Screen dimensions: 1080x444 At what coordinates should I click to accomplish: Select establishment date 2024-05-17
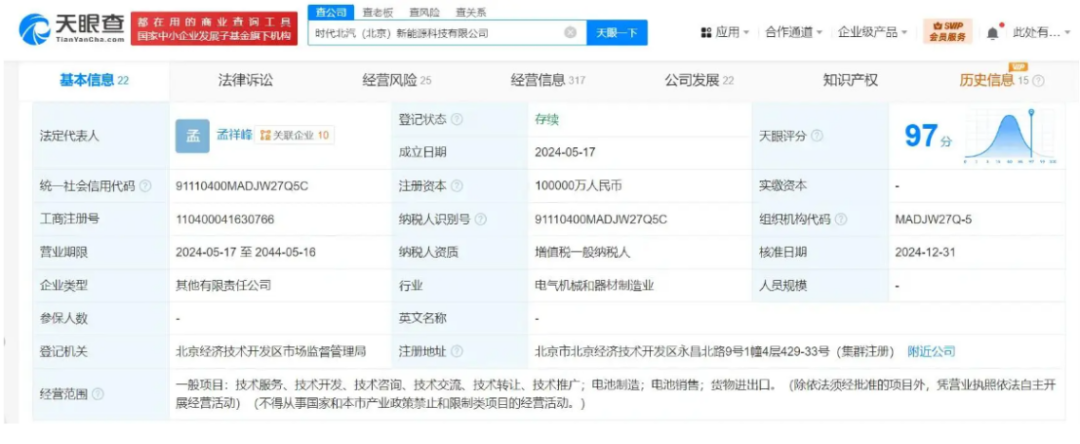tap(565, 153)
